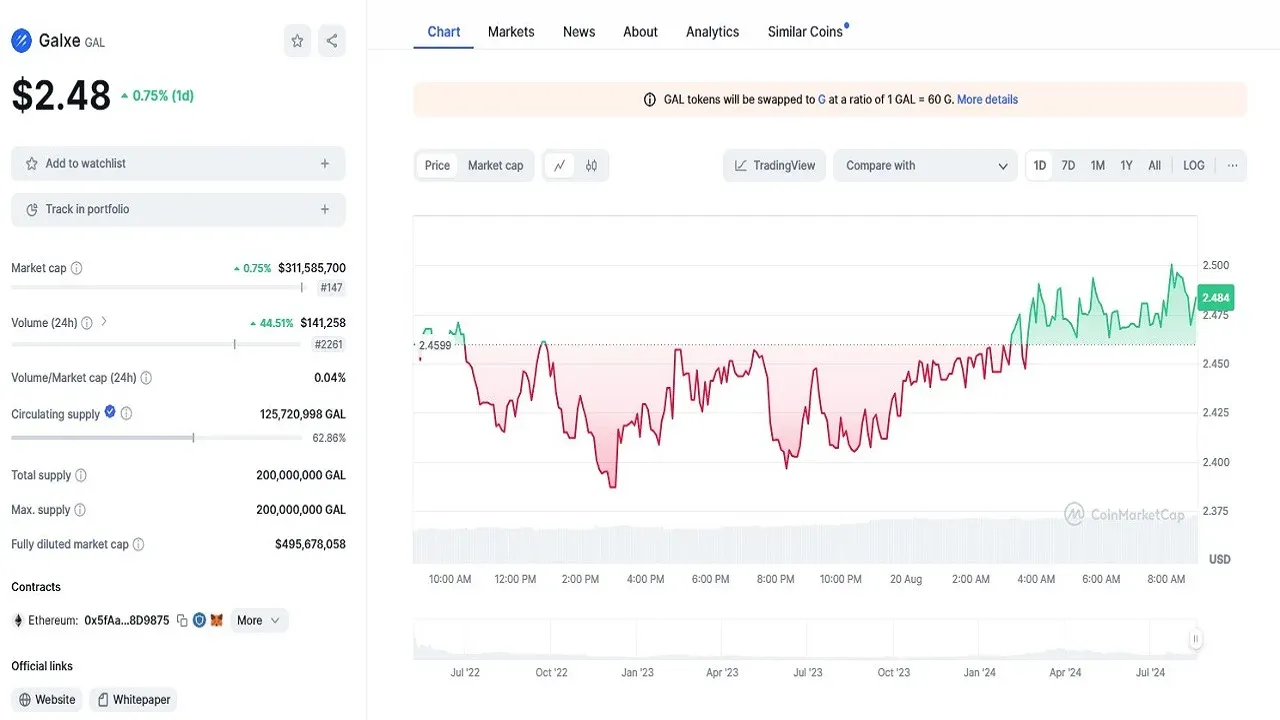Click the Track in portfolio button
Screen dimensions: 1280x720
pos(178,210)
